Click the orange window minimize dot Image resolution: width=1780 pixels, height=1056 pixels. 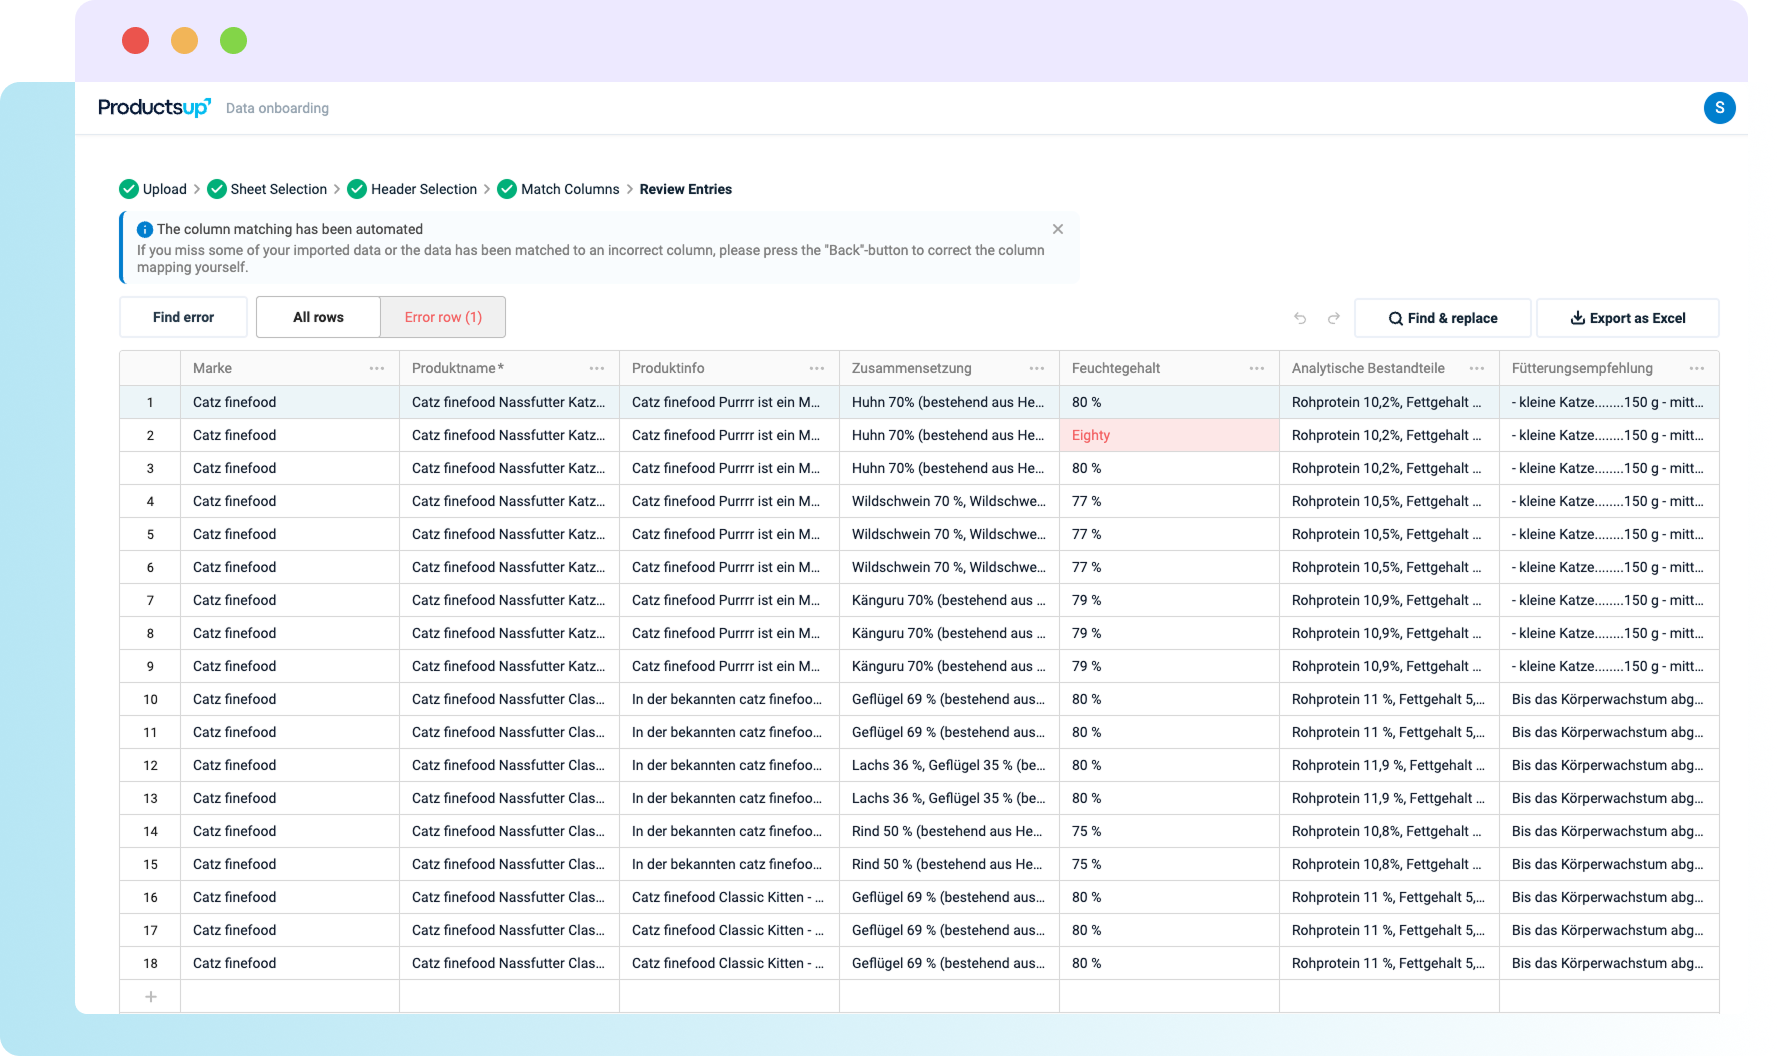(184, 40)
